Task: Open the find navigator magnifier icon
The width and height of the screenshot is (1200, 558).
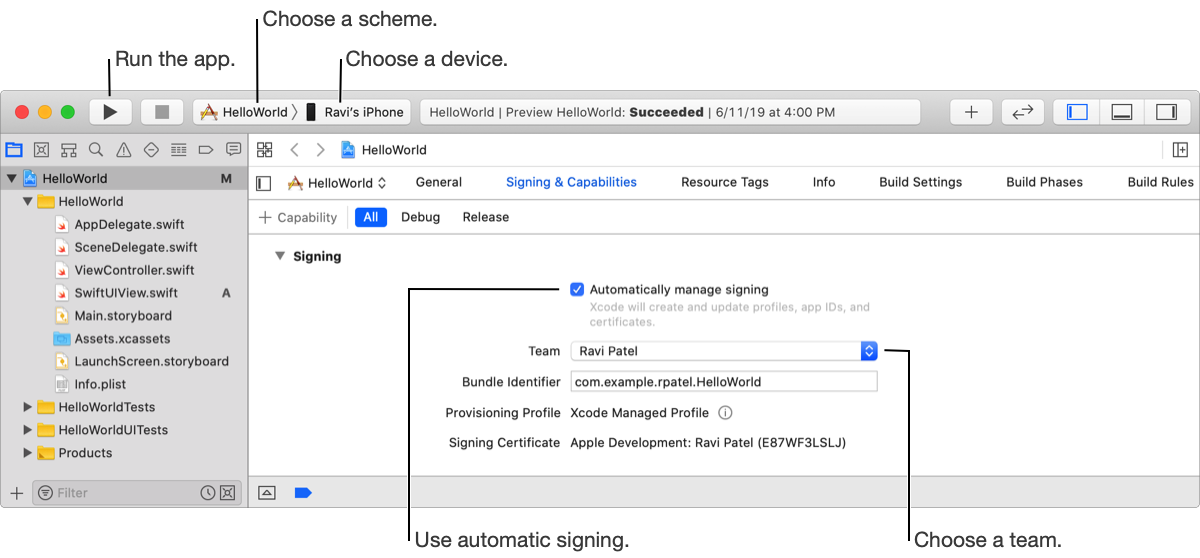Action: pos(96,150)
